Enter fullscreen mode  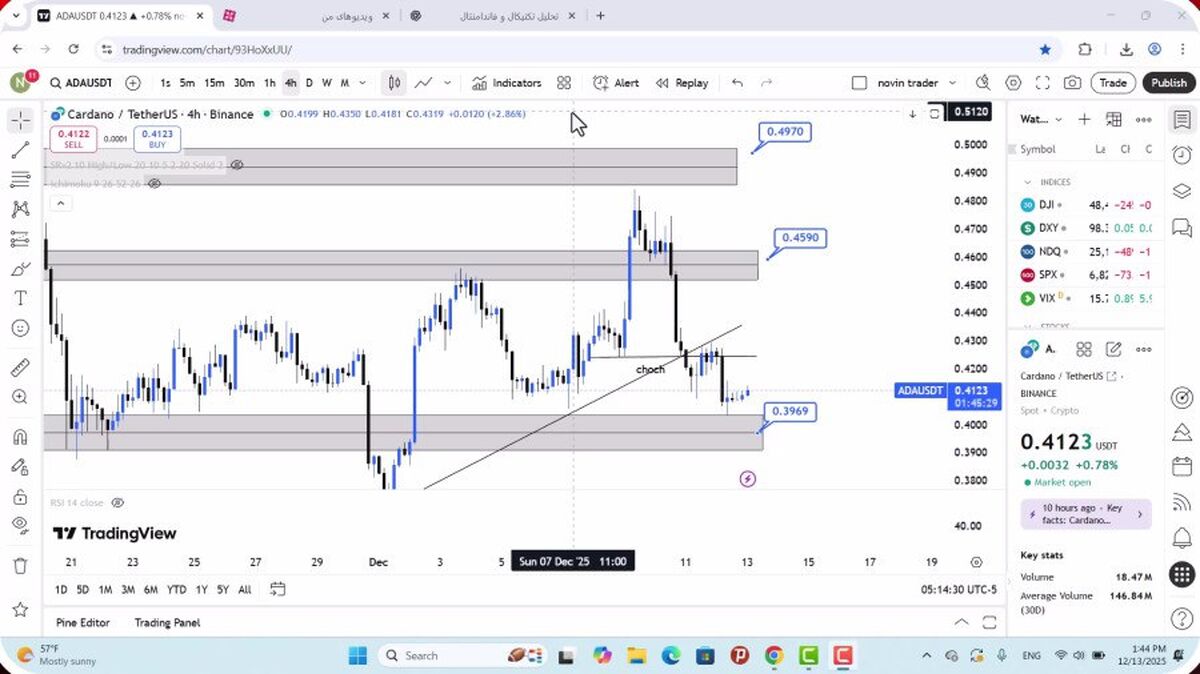tap(1042, 83)
